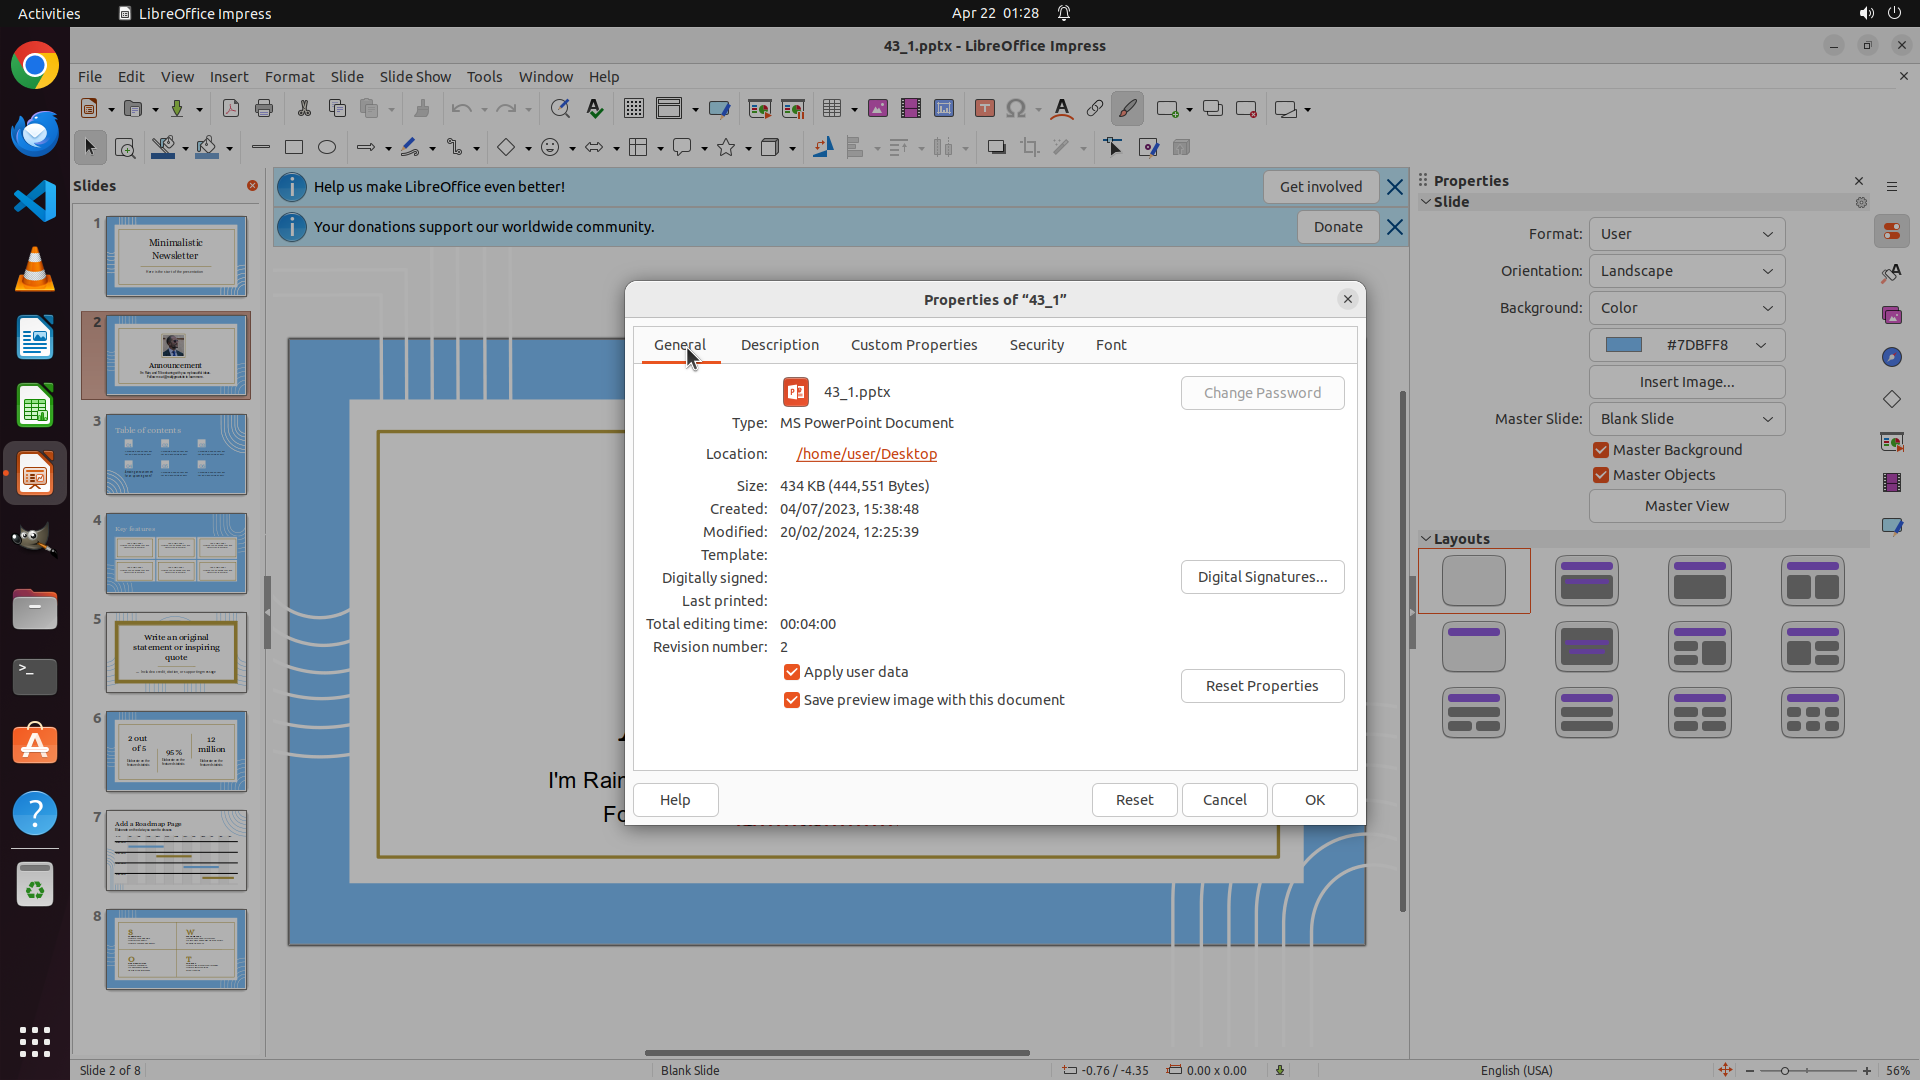Select the Rectangle shape tool
The width and height of the screenshot is (1920, 1080).
pyautogui.click(x=294, y=147)
